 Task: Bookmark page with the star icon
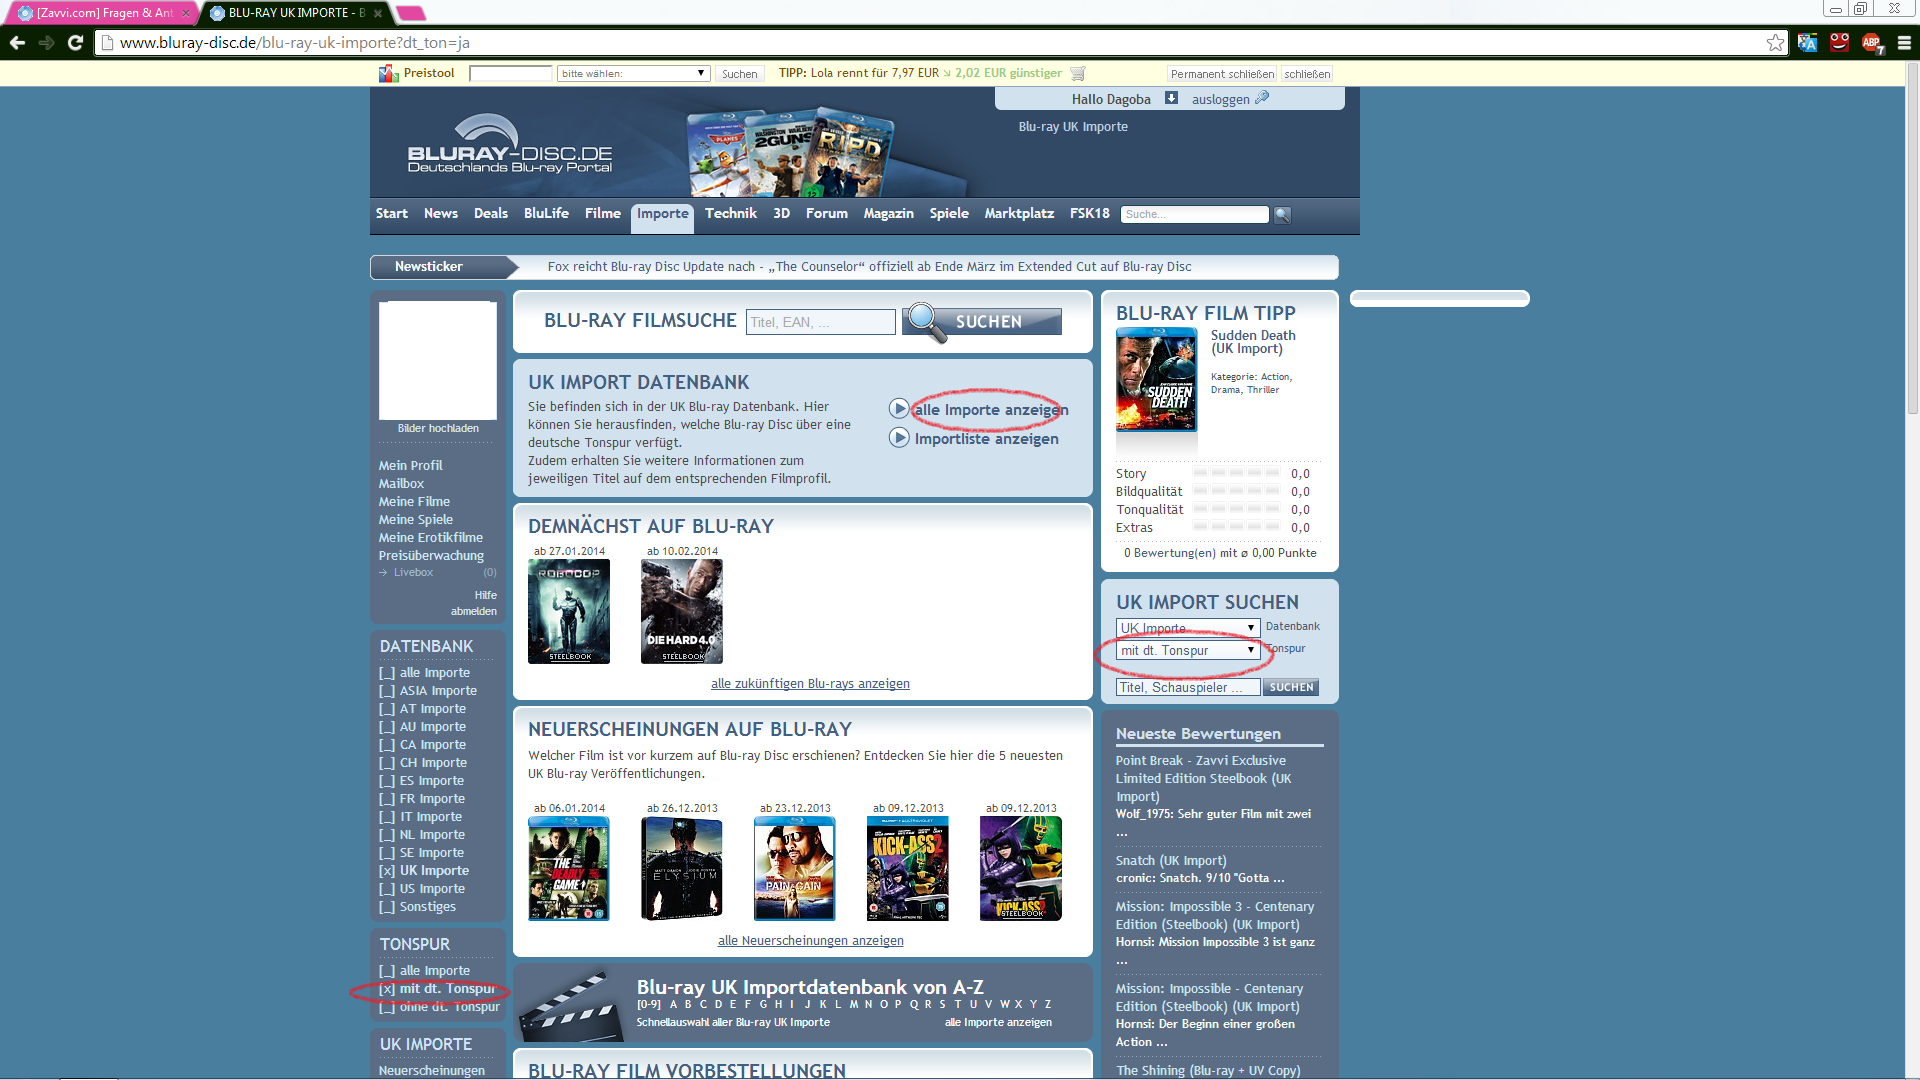pos(1775,42)
